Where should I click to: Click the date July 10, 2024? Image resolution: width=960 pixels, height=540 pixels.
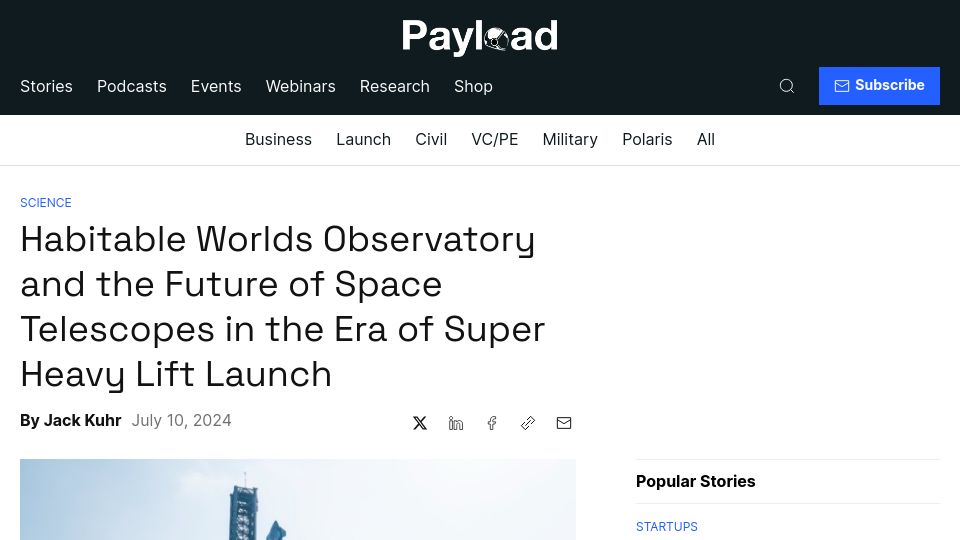pos(181,421)
